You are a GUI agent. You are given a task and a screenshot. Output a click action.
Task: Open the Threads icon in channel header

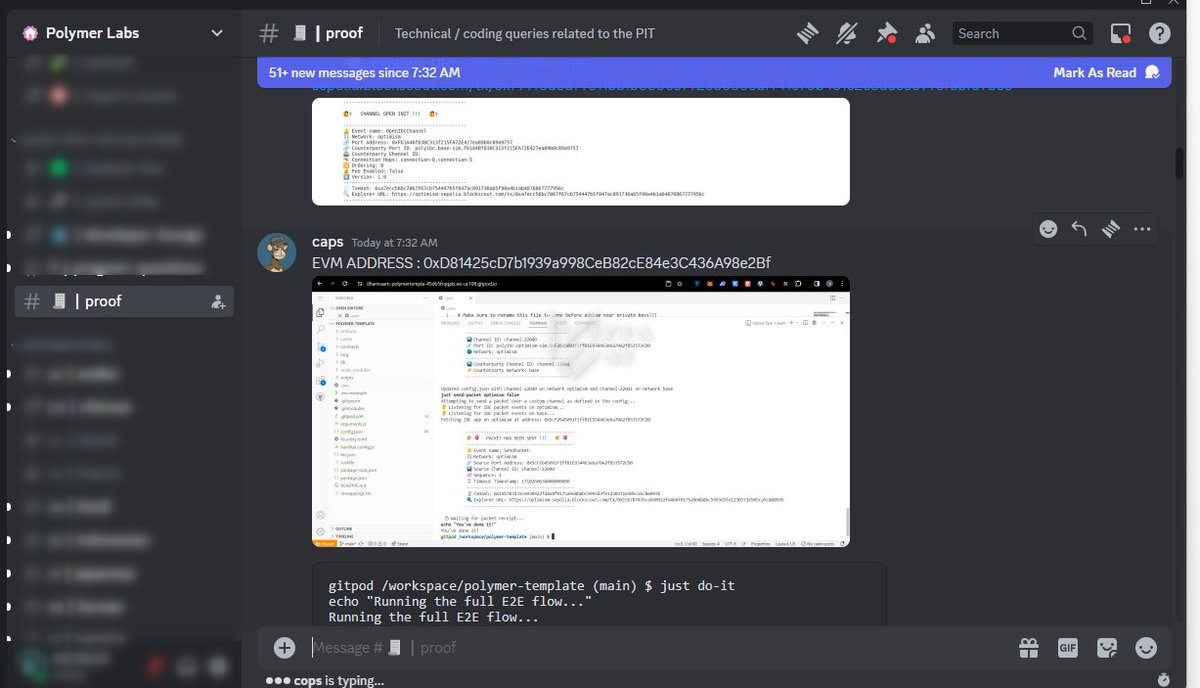pos(808,33)
